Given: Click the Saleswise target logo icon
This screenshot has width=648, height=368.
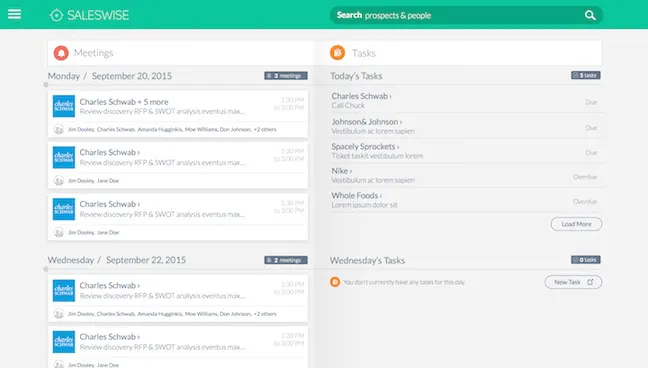Looking at the screenshot, I should (56, 15).
